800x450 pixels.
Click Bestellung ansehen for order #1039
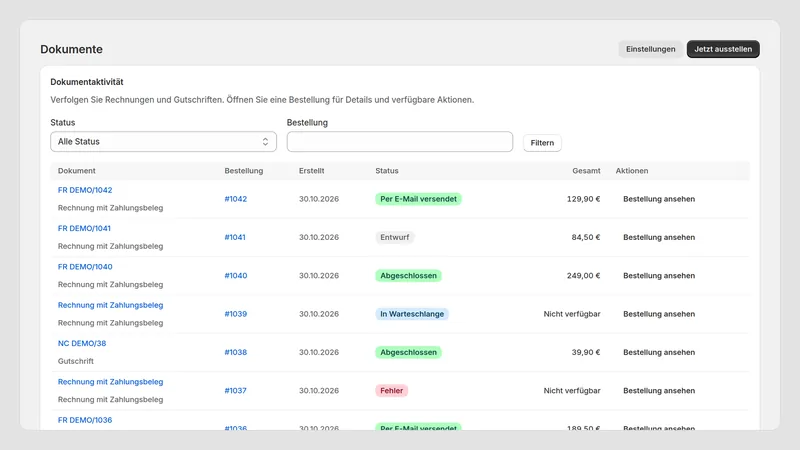pos(659,314)
